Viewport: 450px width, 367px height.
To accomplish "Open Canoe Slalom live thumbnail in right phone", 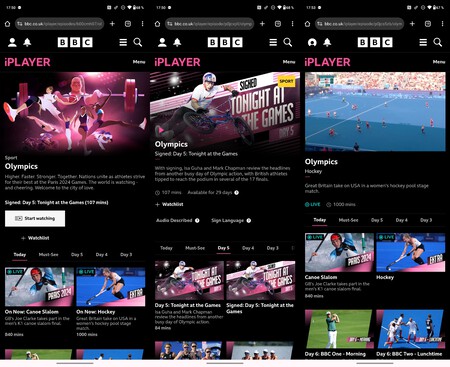I will (x=339, y=252).
